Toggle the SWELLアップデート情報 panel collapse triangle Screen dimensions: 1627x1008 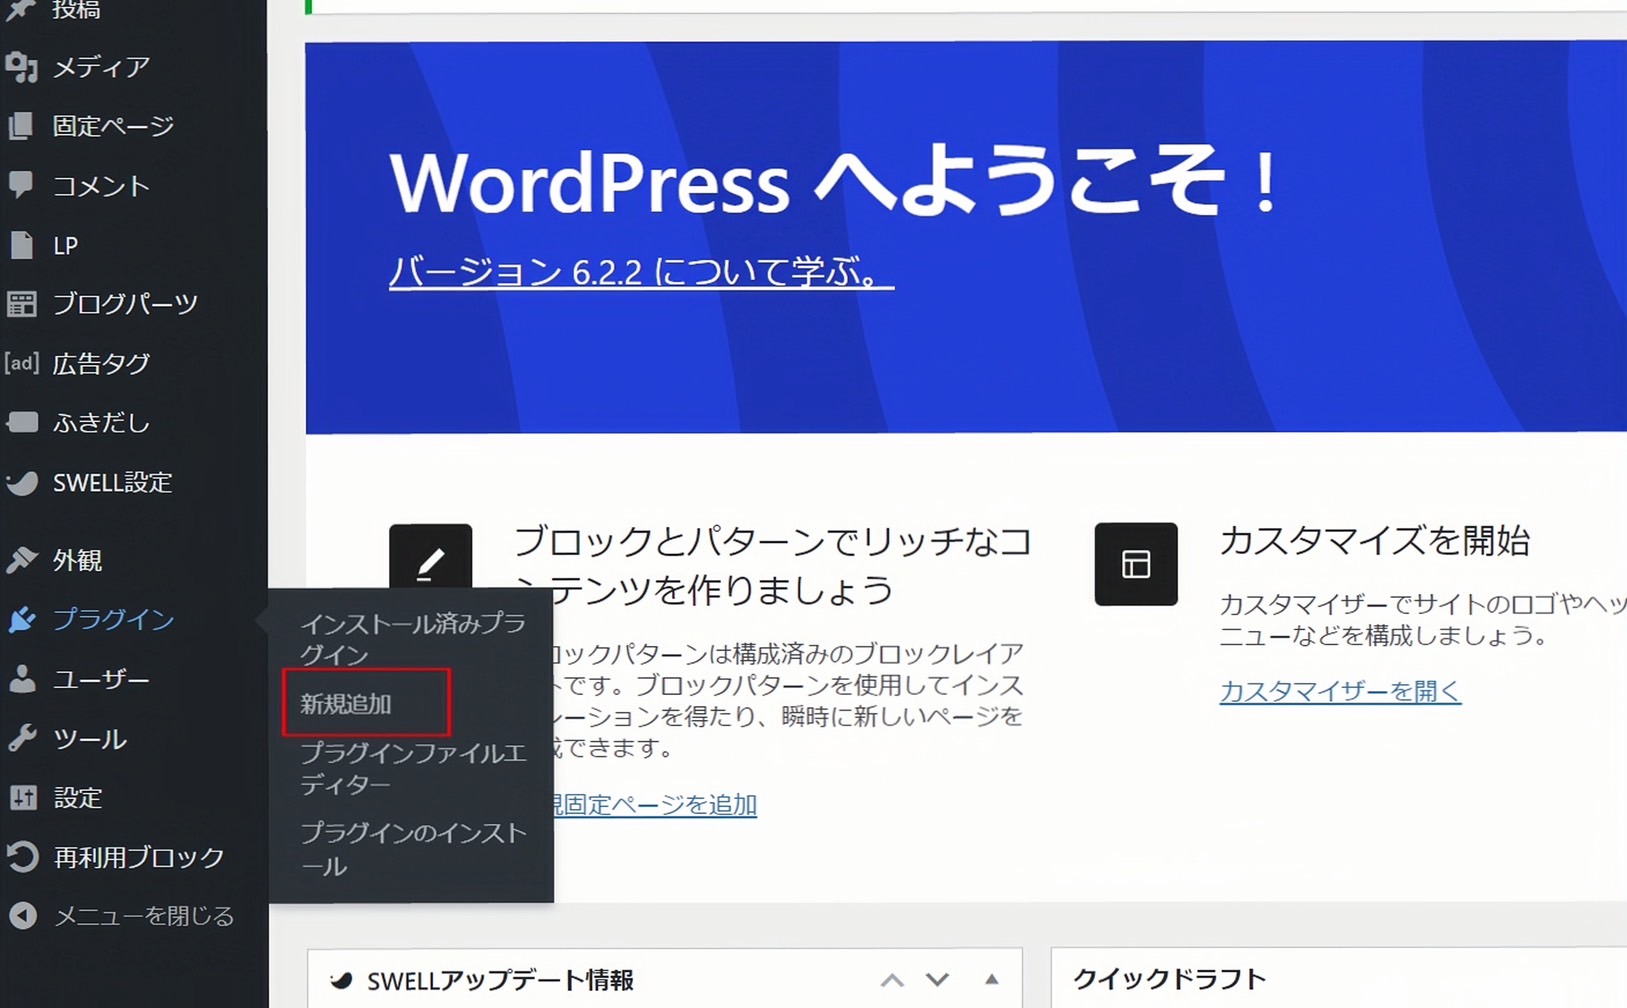coord(991,979)
